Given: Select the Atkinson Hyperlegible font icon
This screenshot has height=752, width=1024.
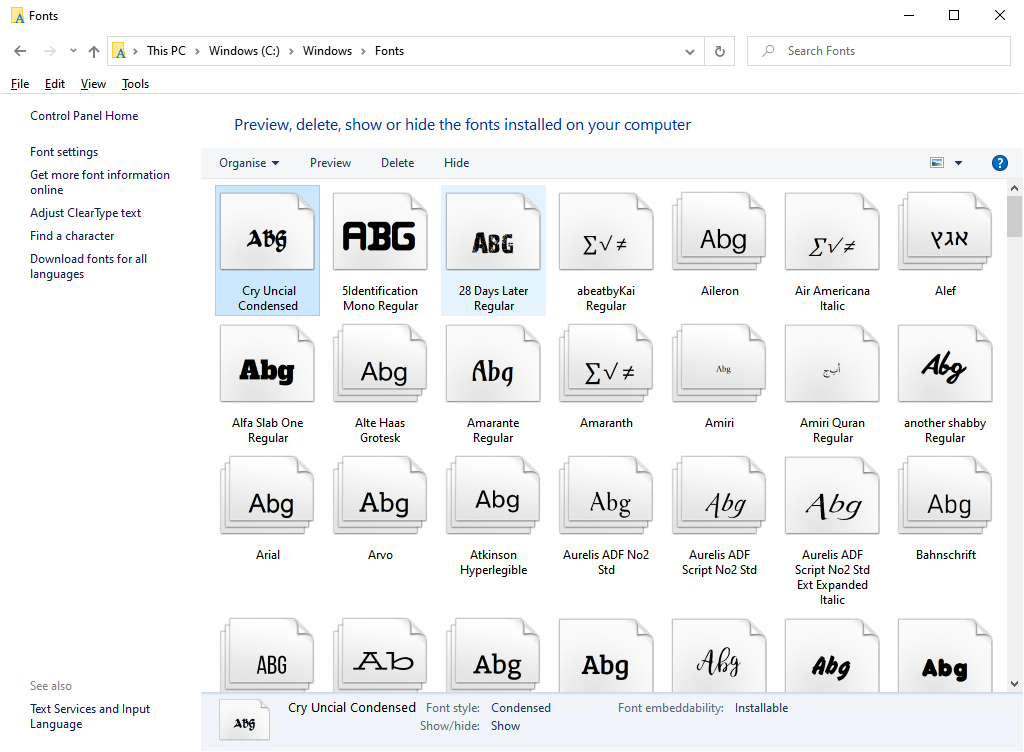Looking at the screenshot, I should tap(493, 495).
